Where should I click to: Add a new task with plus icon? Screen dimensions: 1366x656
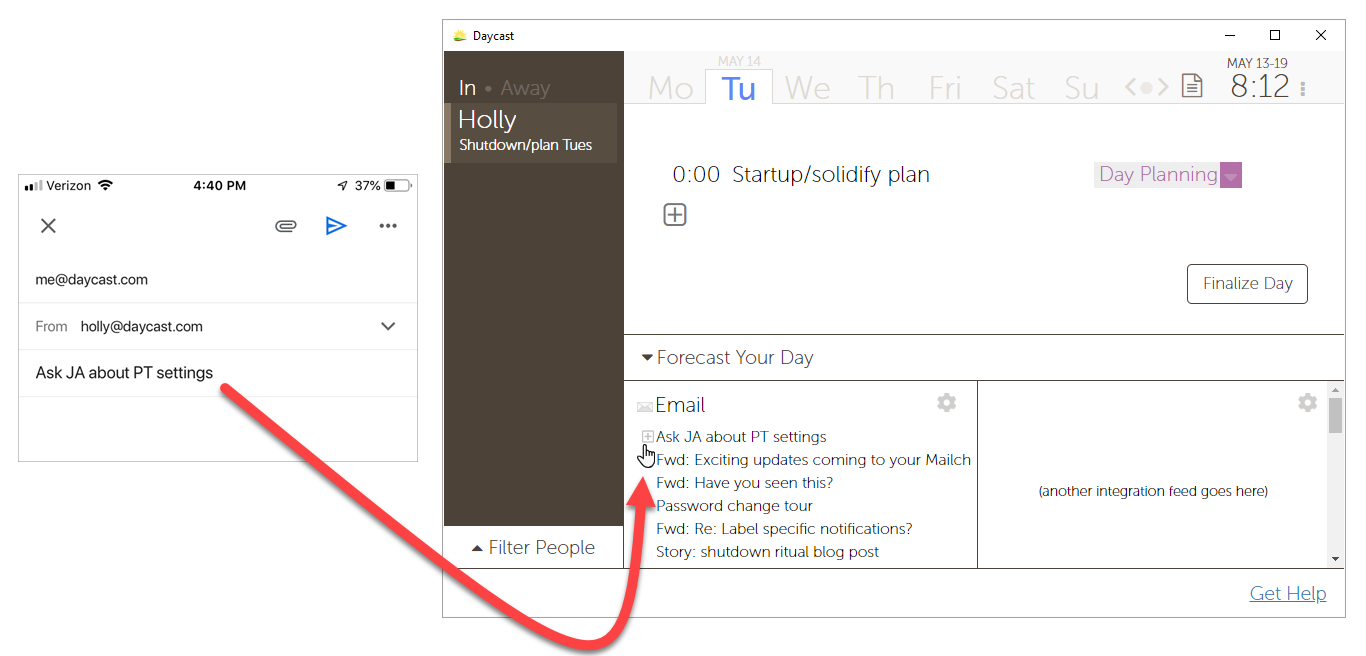(675, 214)
